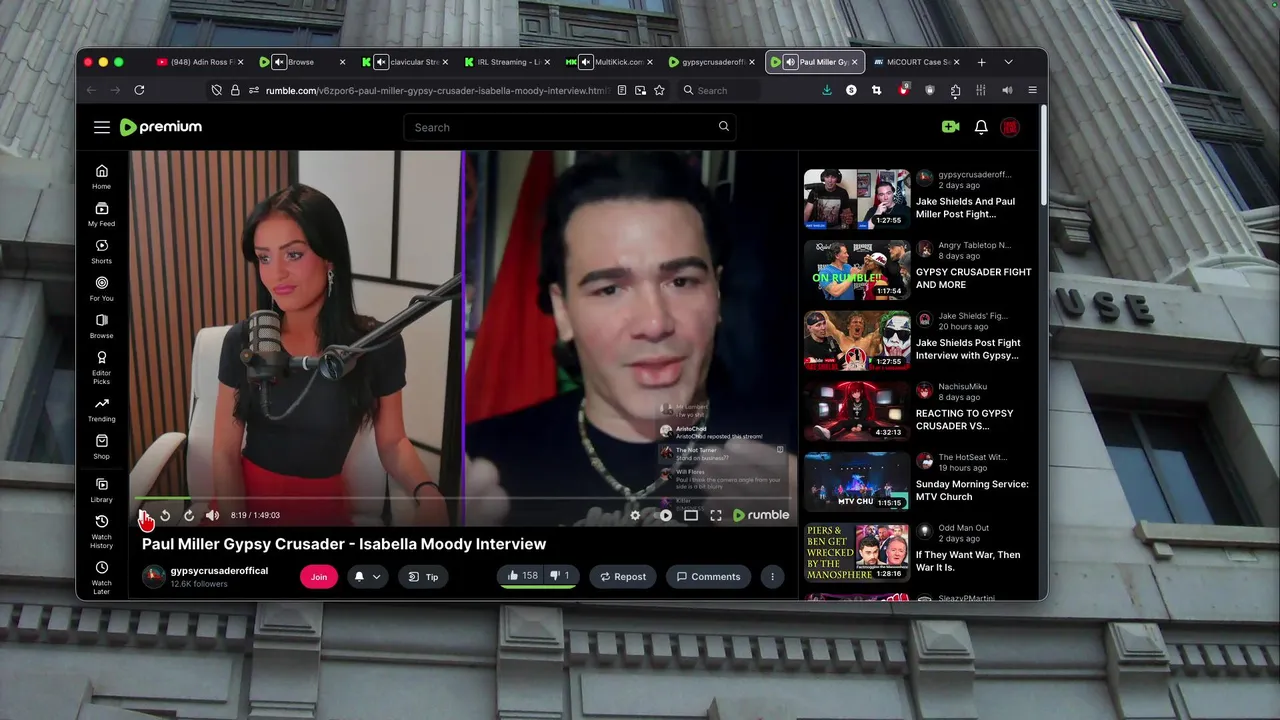The image size is (1280, 720).
Task: Click the green go-live camera icon
Action: pyautogui.click(x=950, y=127)
